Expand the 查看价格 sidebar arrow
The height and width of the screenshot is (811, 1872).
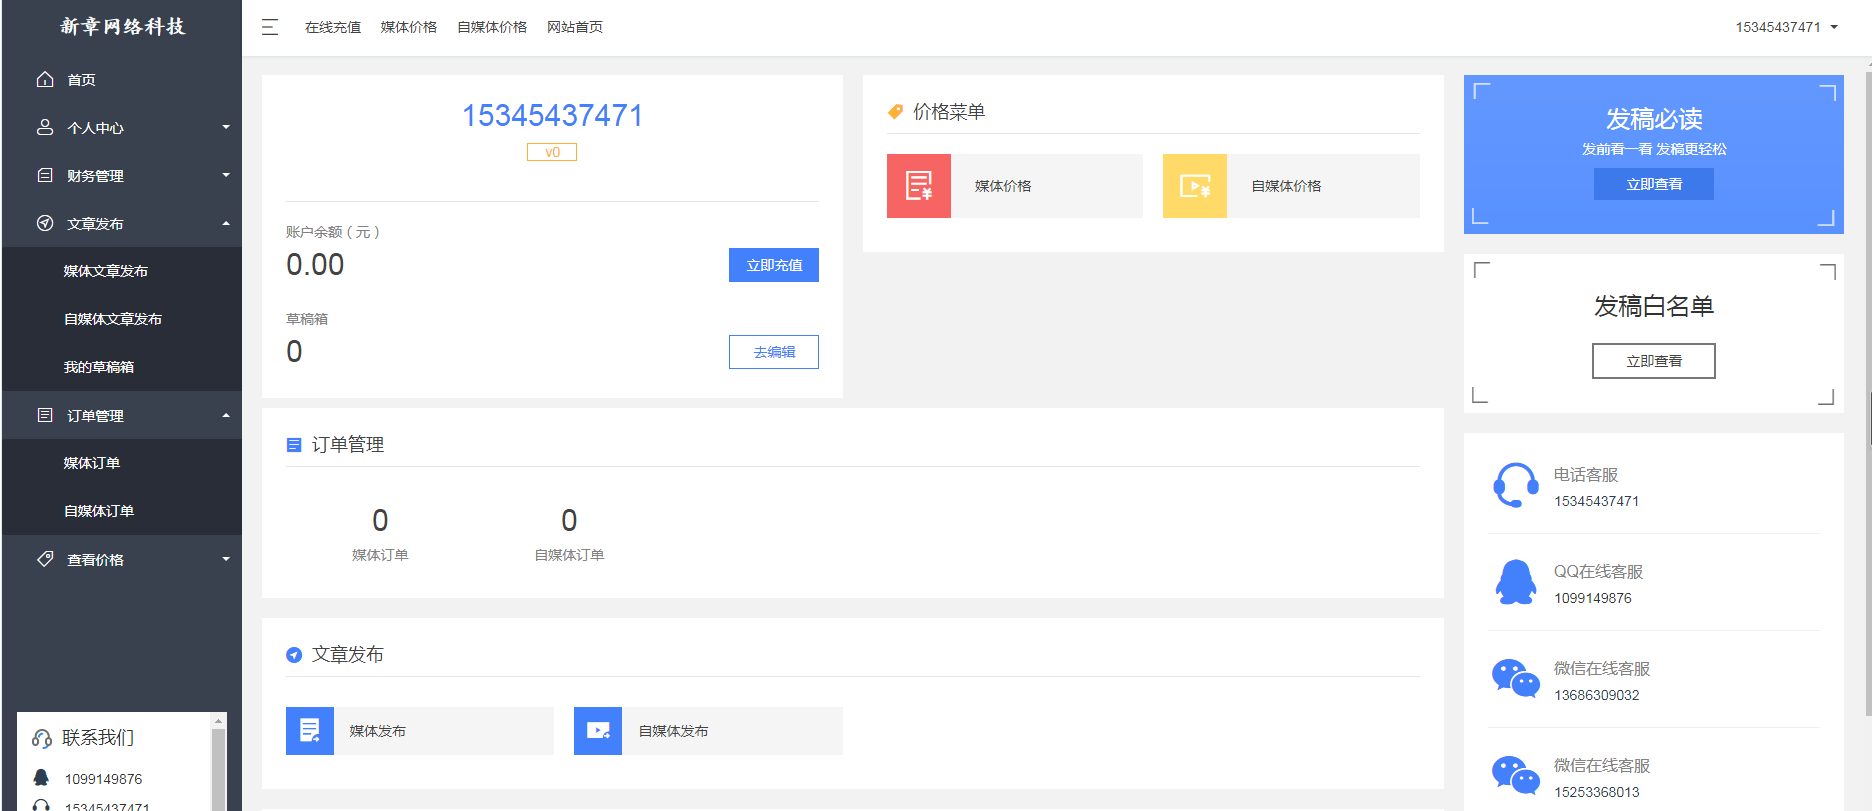tap(226, 559)
